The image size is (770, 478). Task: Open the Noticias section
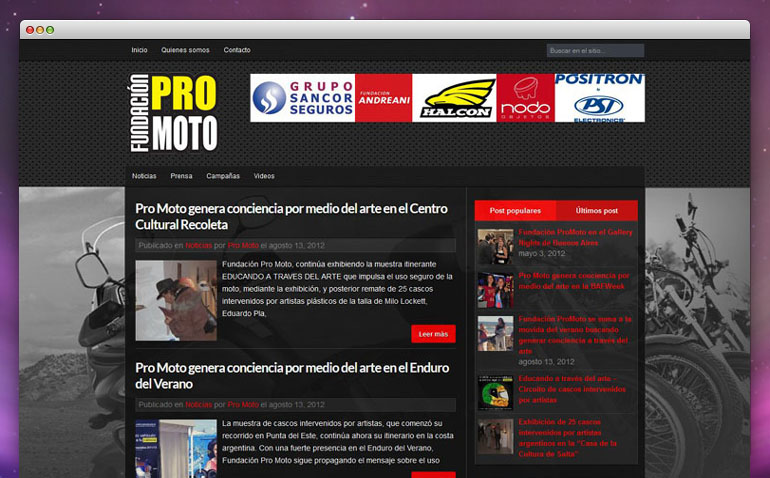[x=144, y=176]
